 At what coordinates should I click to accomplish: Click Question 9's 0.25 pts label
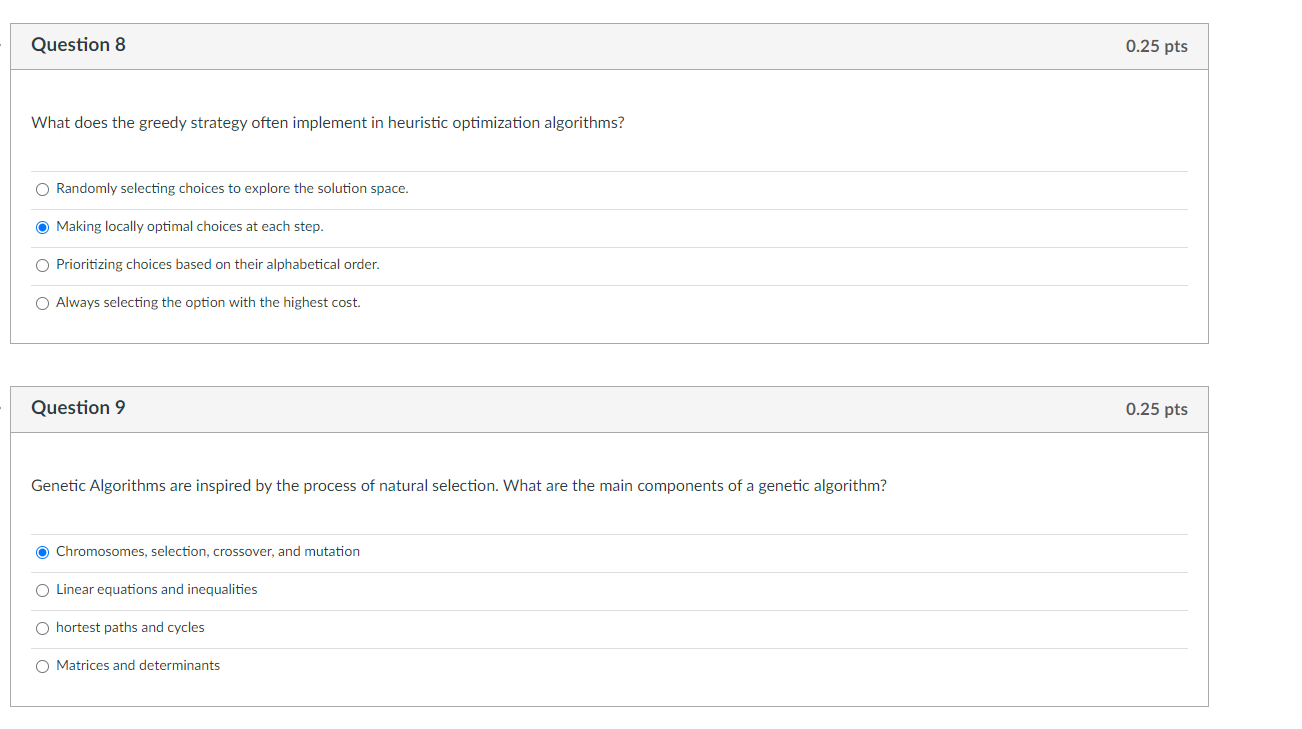pyautogui.click(x=1156, y=409)
